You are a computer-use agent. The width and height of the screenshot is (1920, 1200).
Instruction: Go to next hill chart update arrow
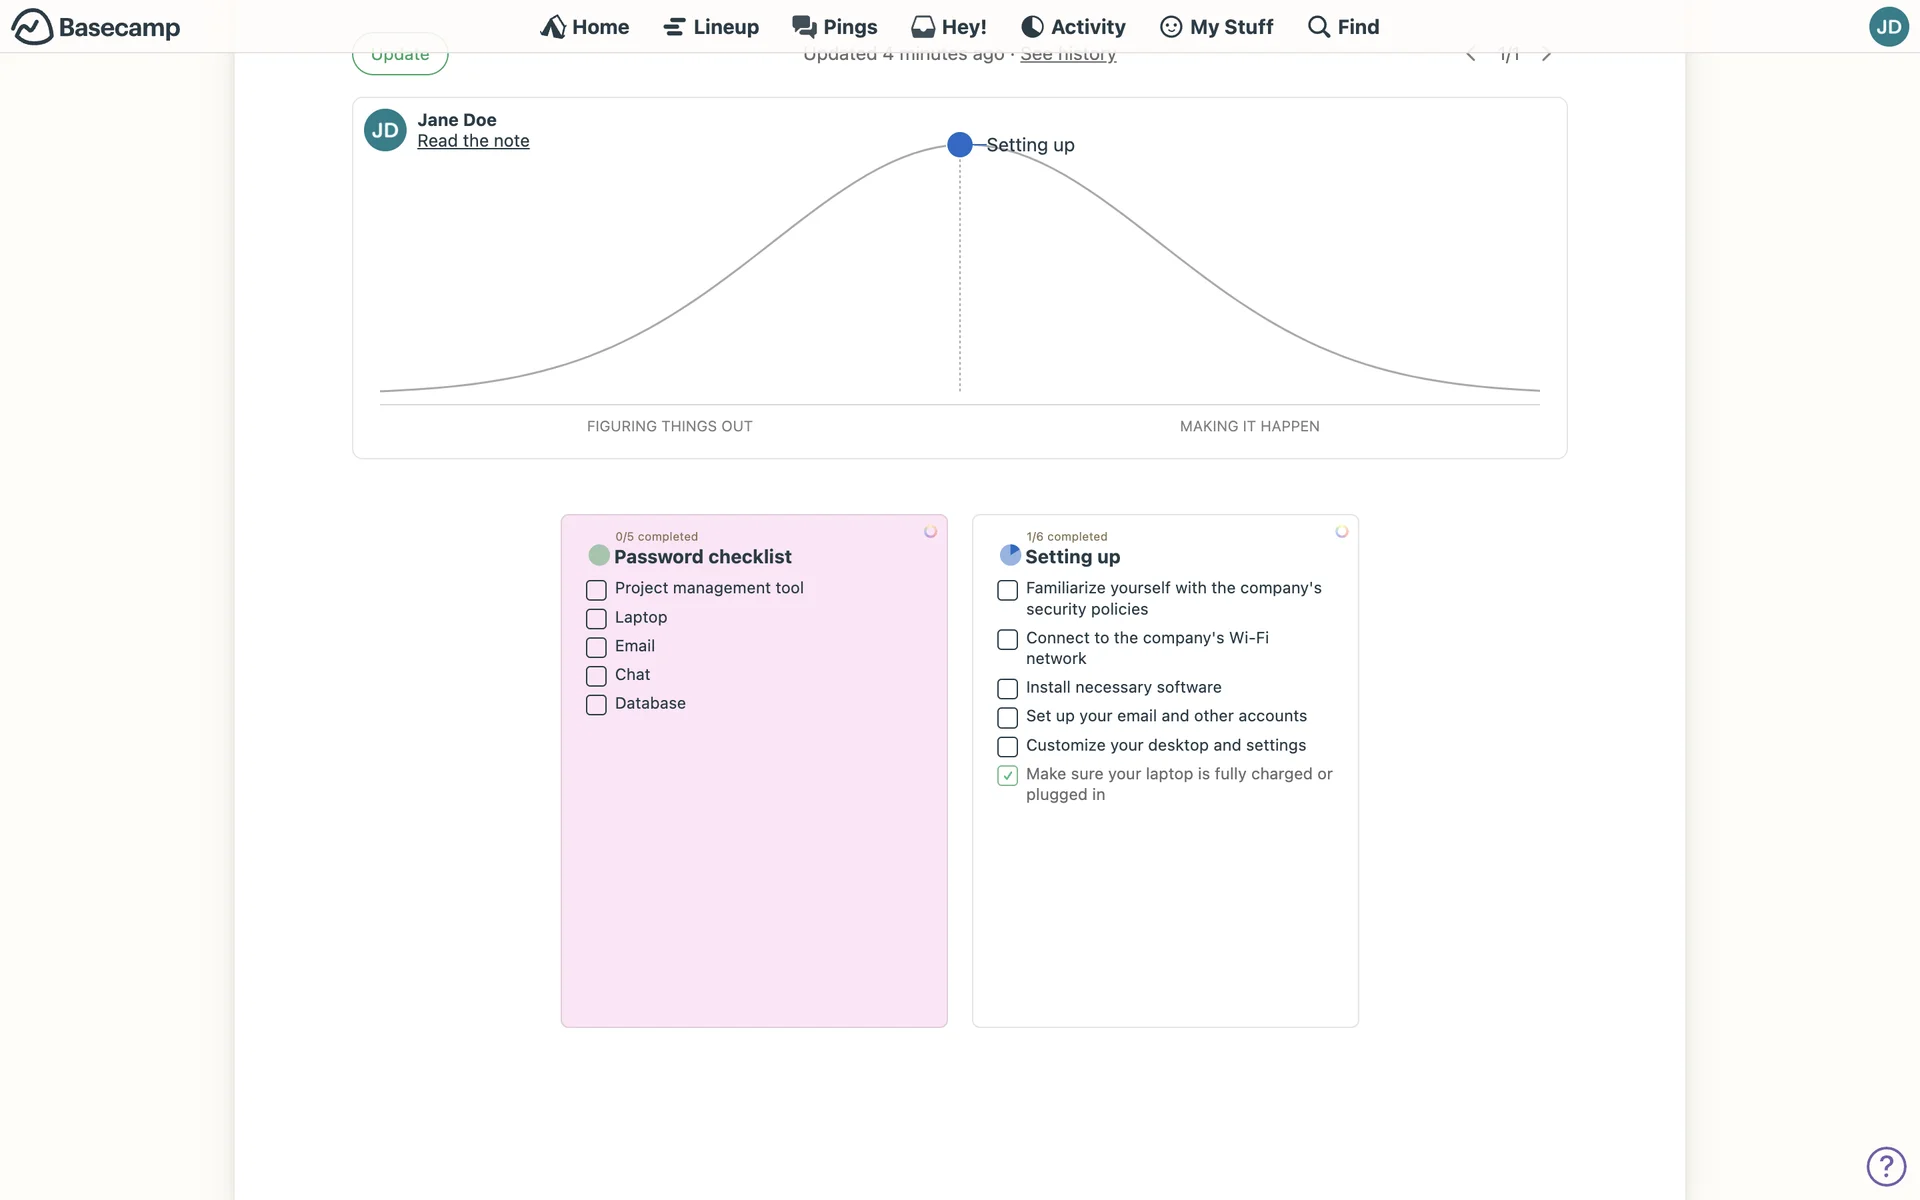(x=1547, y=55)
